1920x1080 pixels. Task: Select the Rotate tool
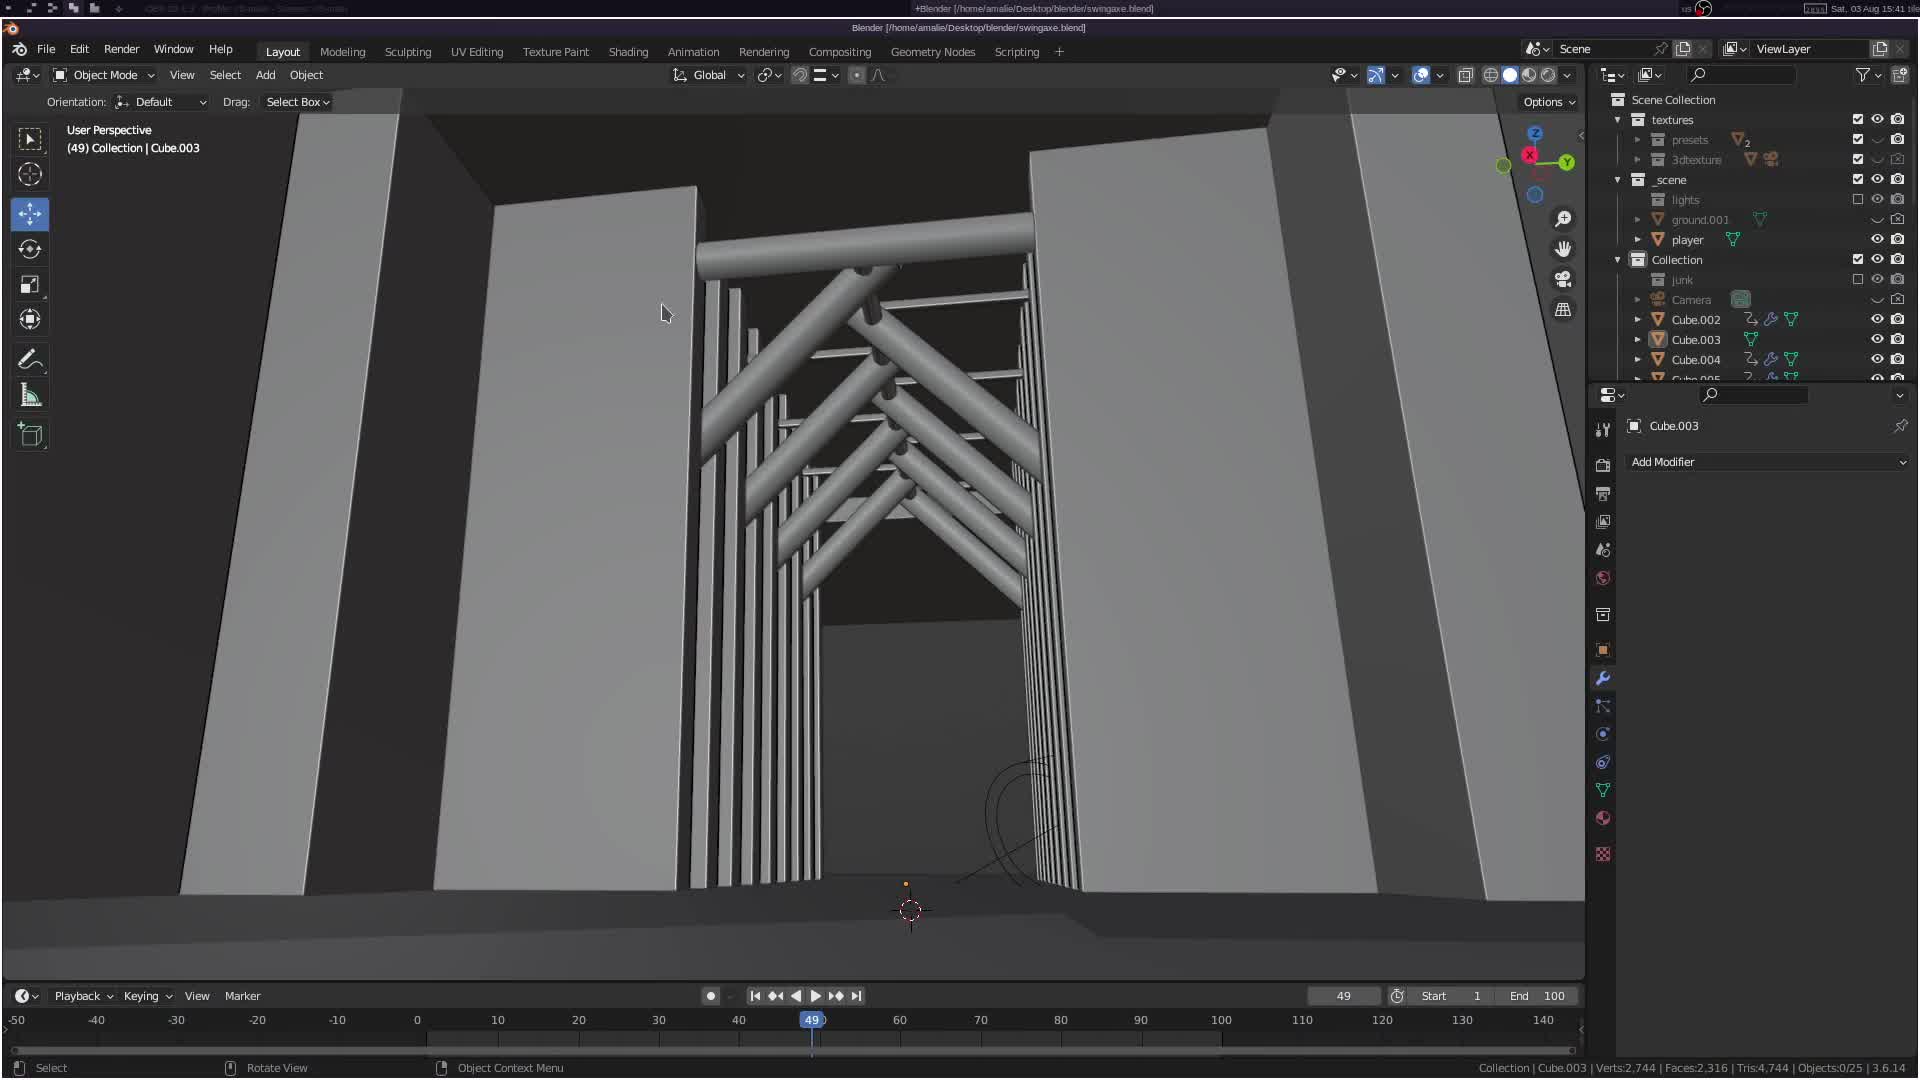tap(30, 249)
